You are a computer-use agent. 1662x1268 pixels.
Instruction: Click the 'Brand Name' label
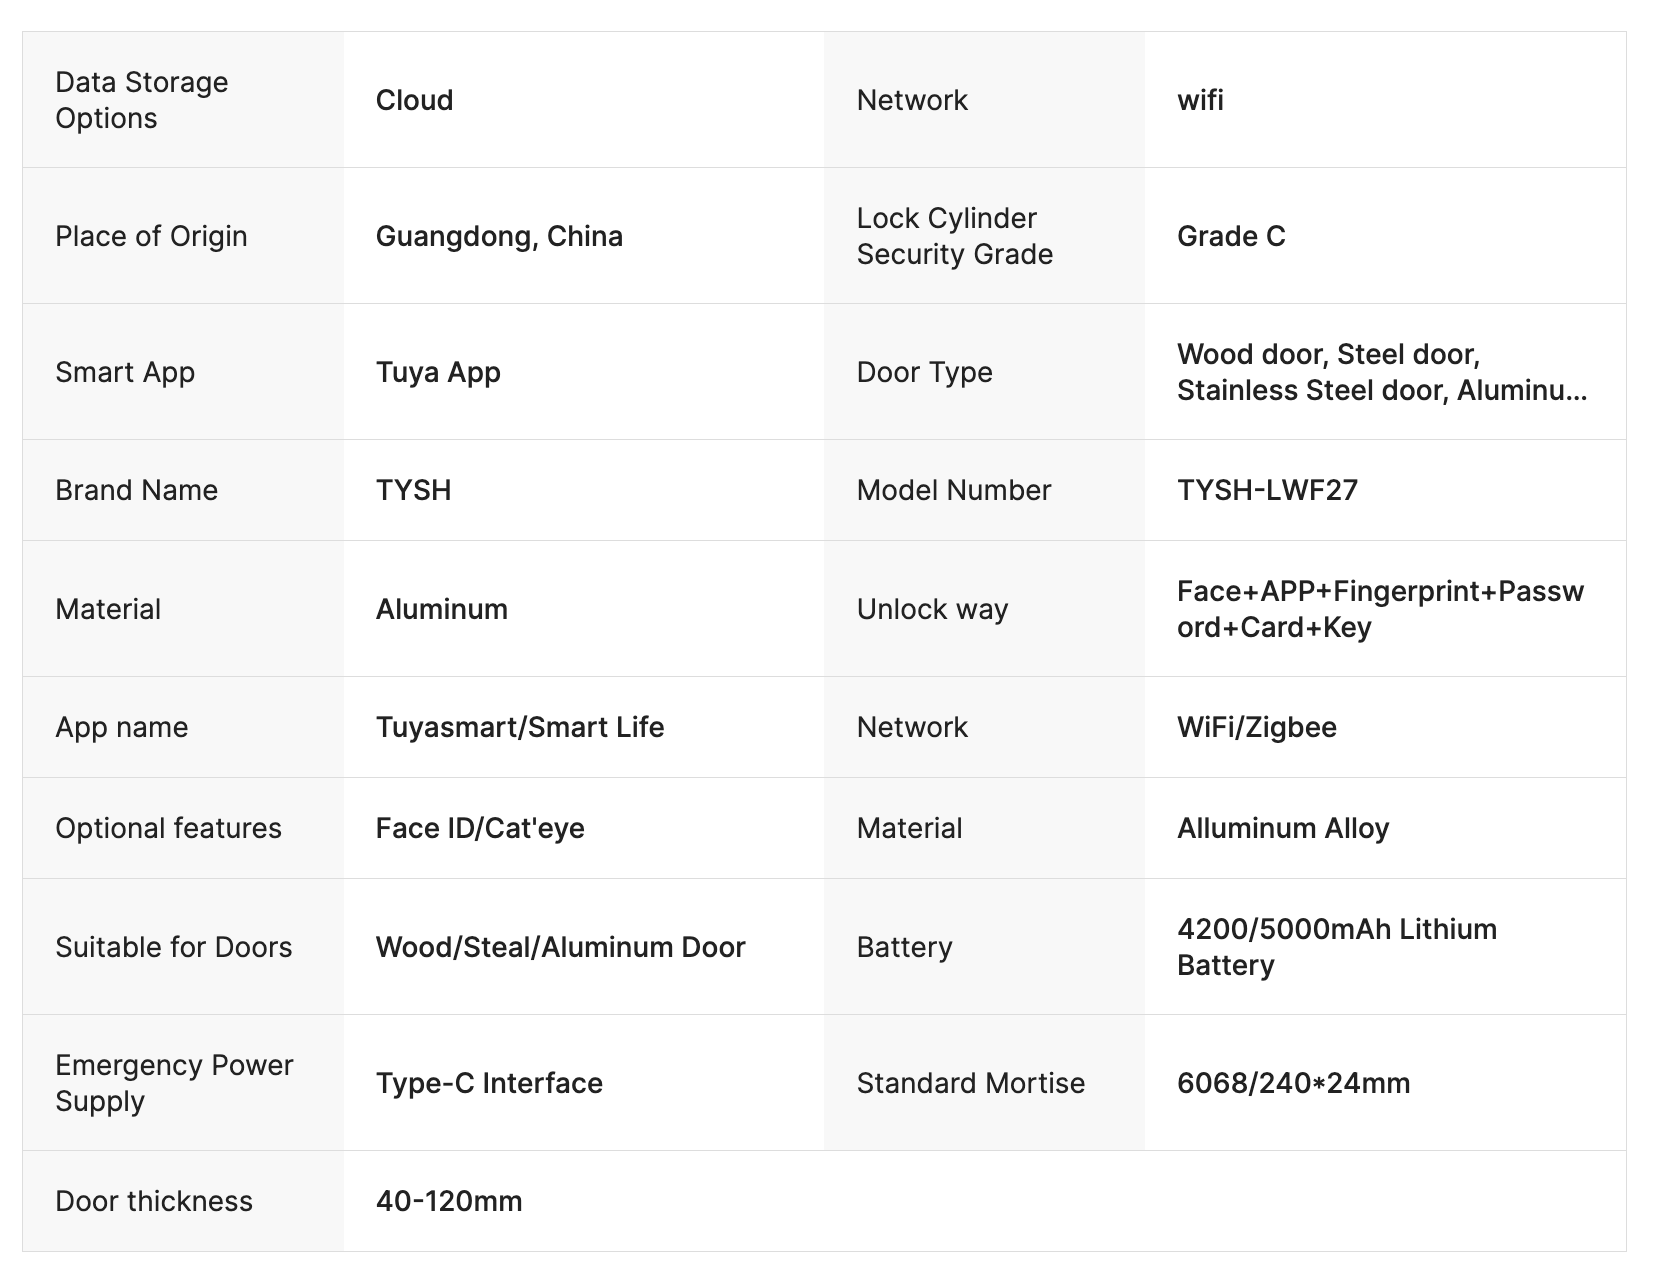(x=136, y=490)
